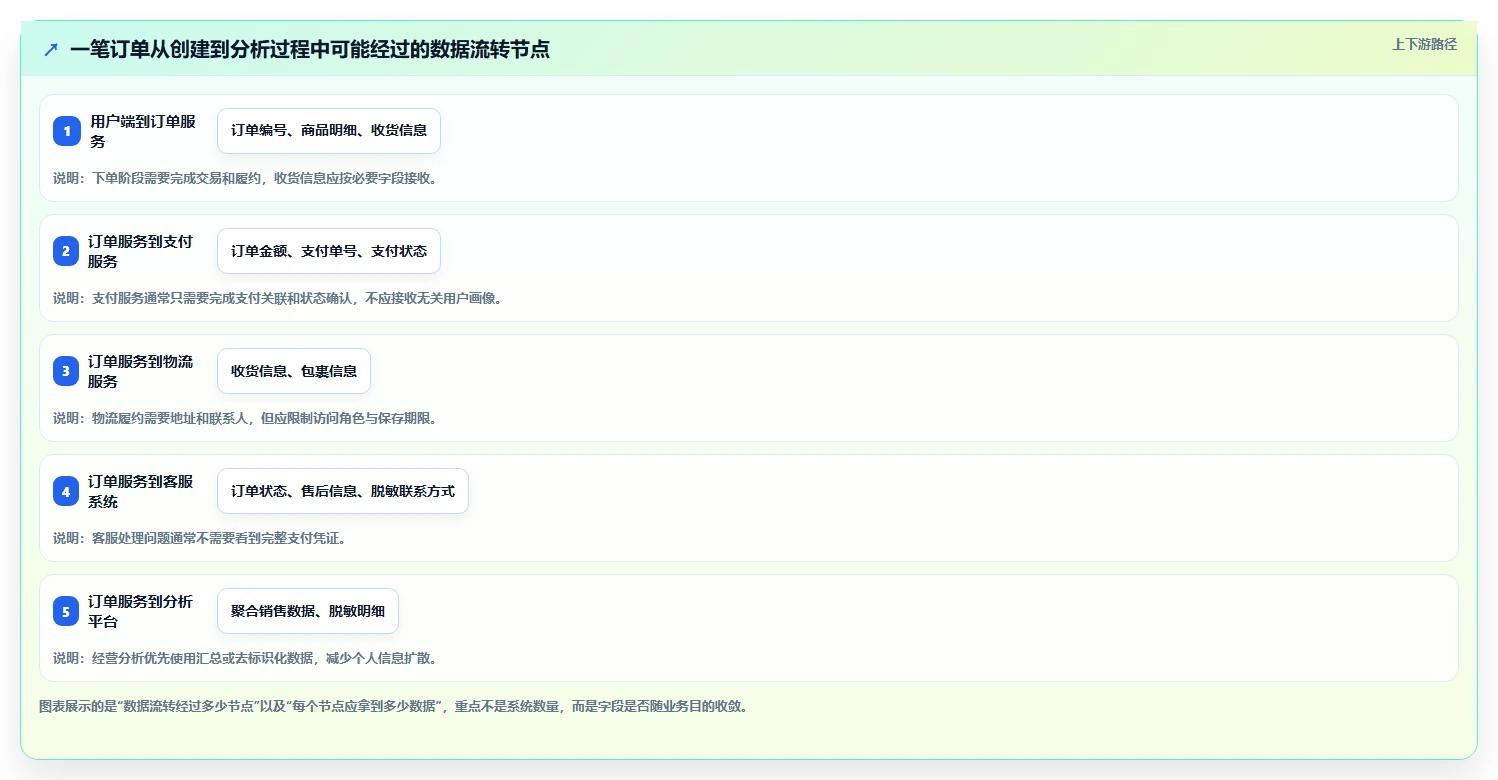Click the node label 用户端到订单服务
The height and width of the screenshot is (780, 1498).
[144, 131]
